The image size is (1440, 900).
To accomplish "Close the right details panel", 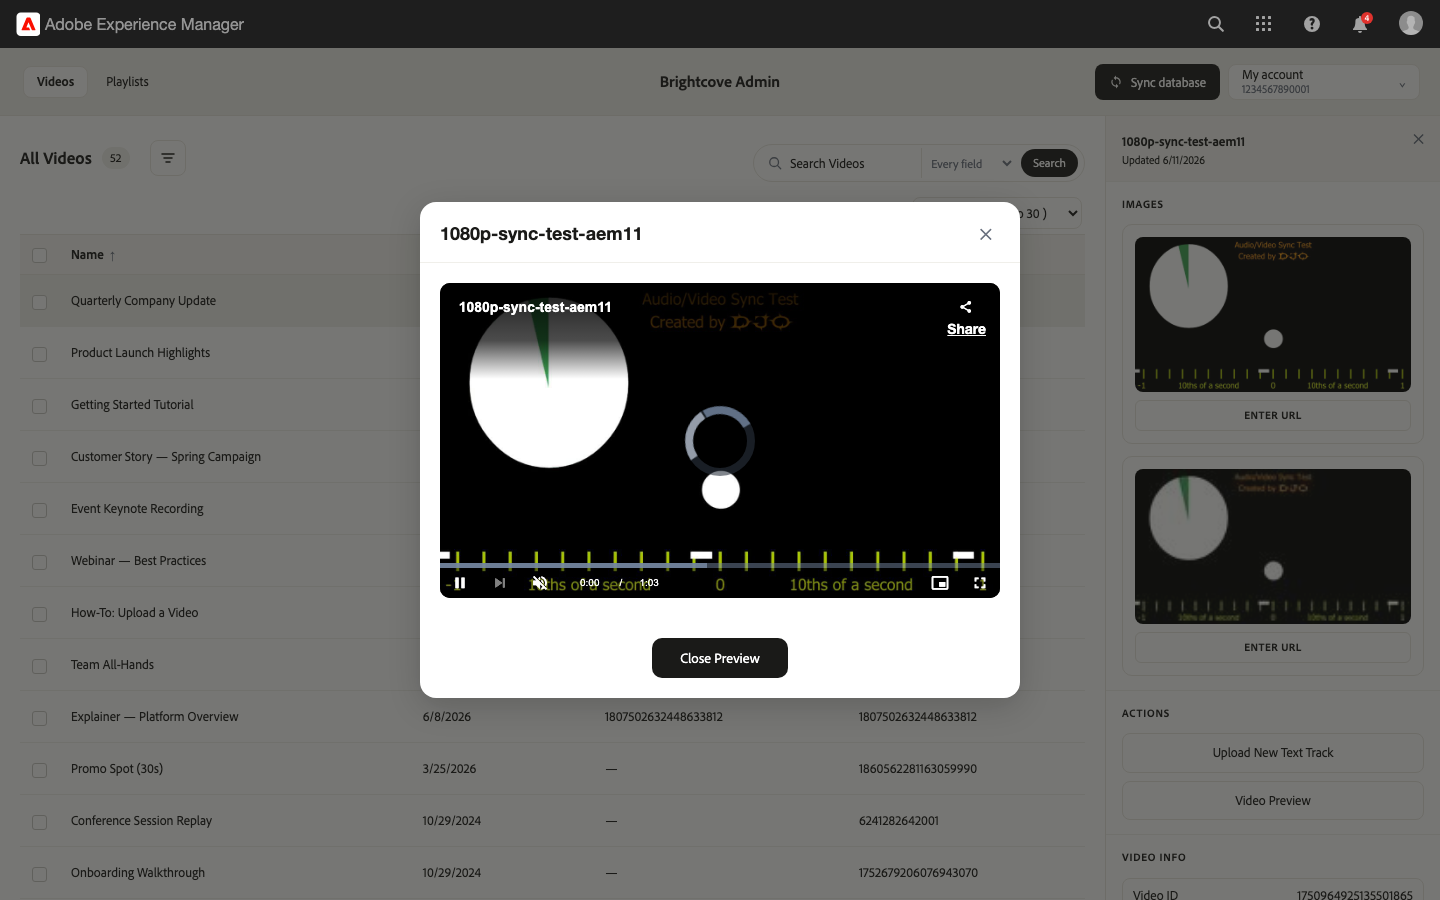I will point(1418,139).
